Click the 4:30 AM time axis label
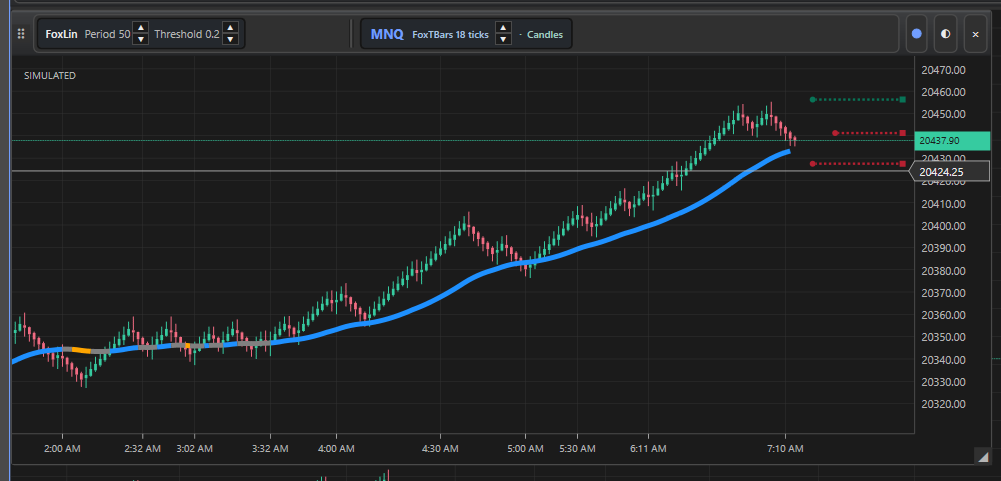 tap(440, 449)
